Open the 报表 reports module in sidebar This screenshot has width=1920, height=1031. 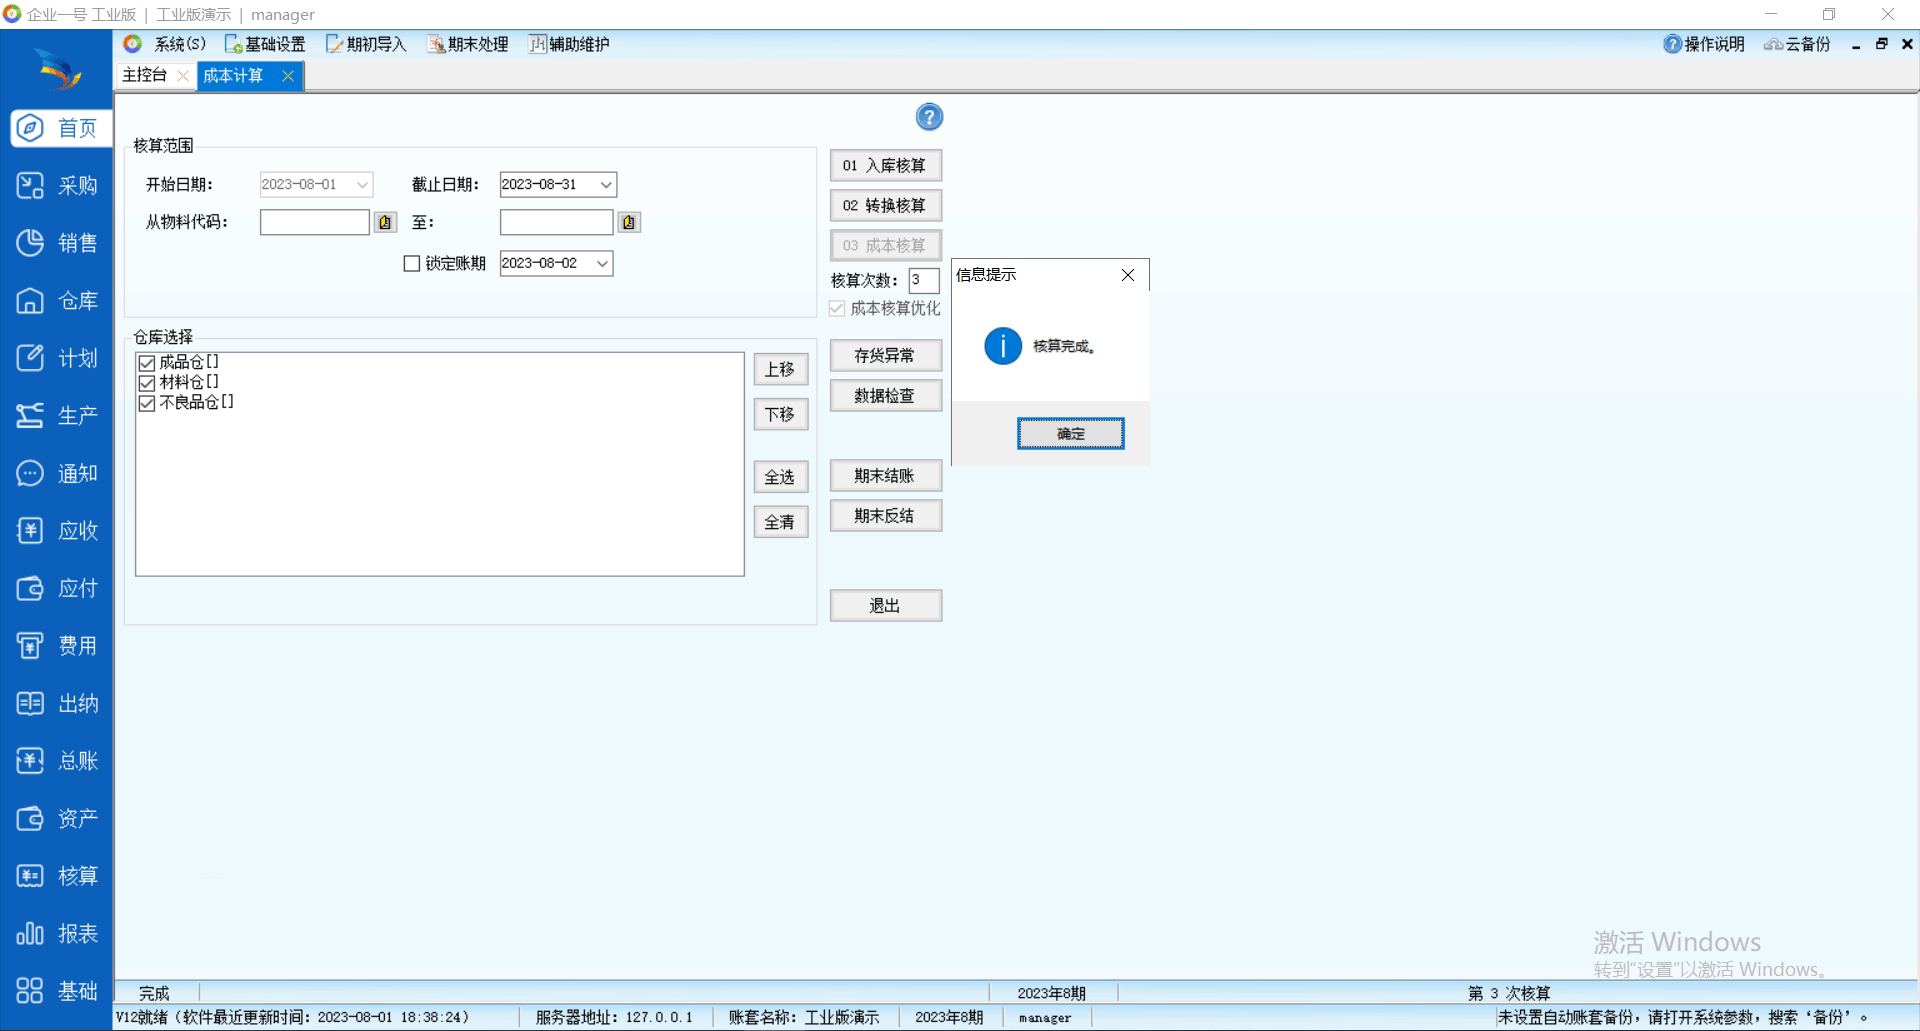[x=57, y=934]
